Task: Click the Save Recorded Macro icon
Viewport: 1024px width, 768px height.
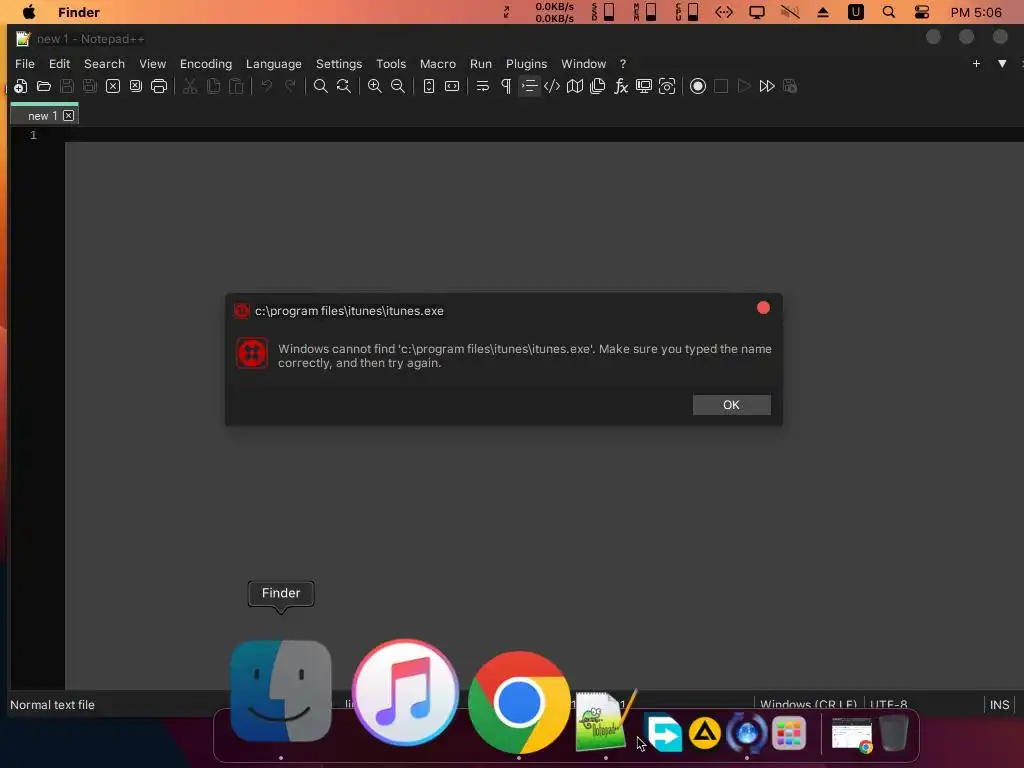Action: [790, 86]
